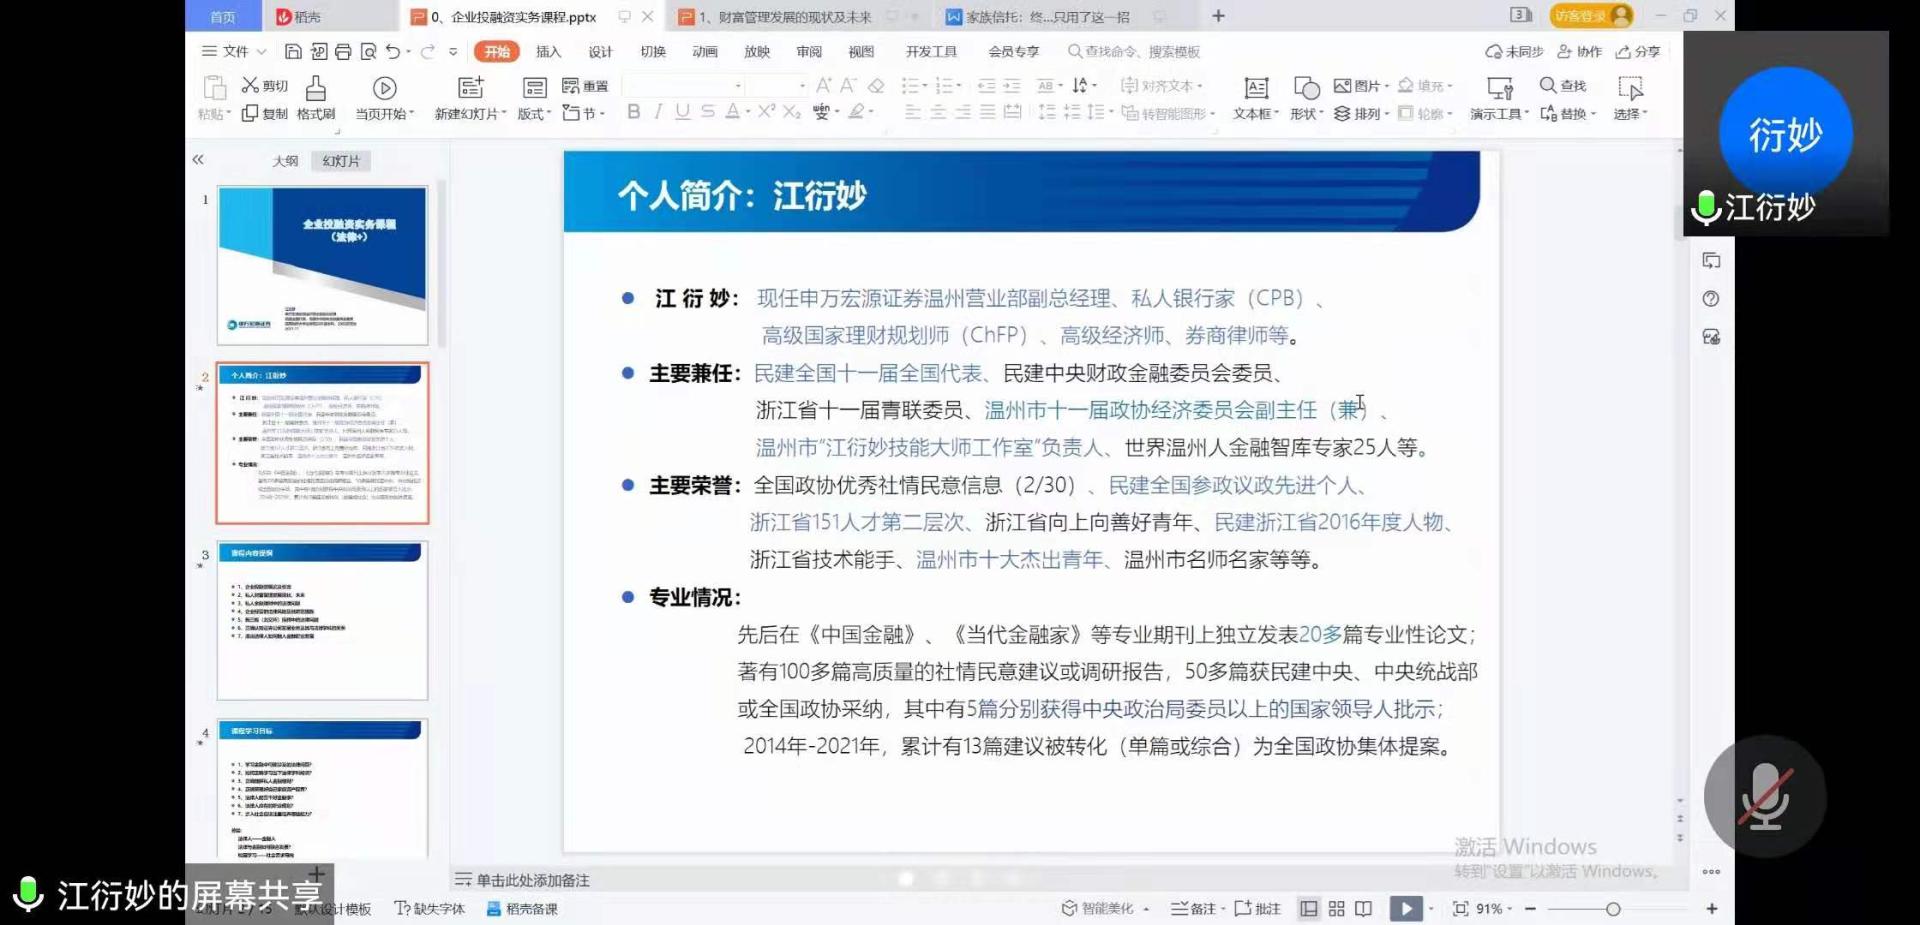Expand the New Slide (新建幻灯片) dropdown
The image size is (1920, 925).
(x=470, y=114)
